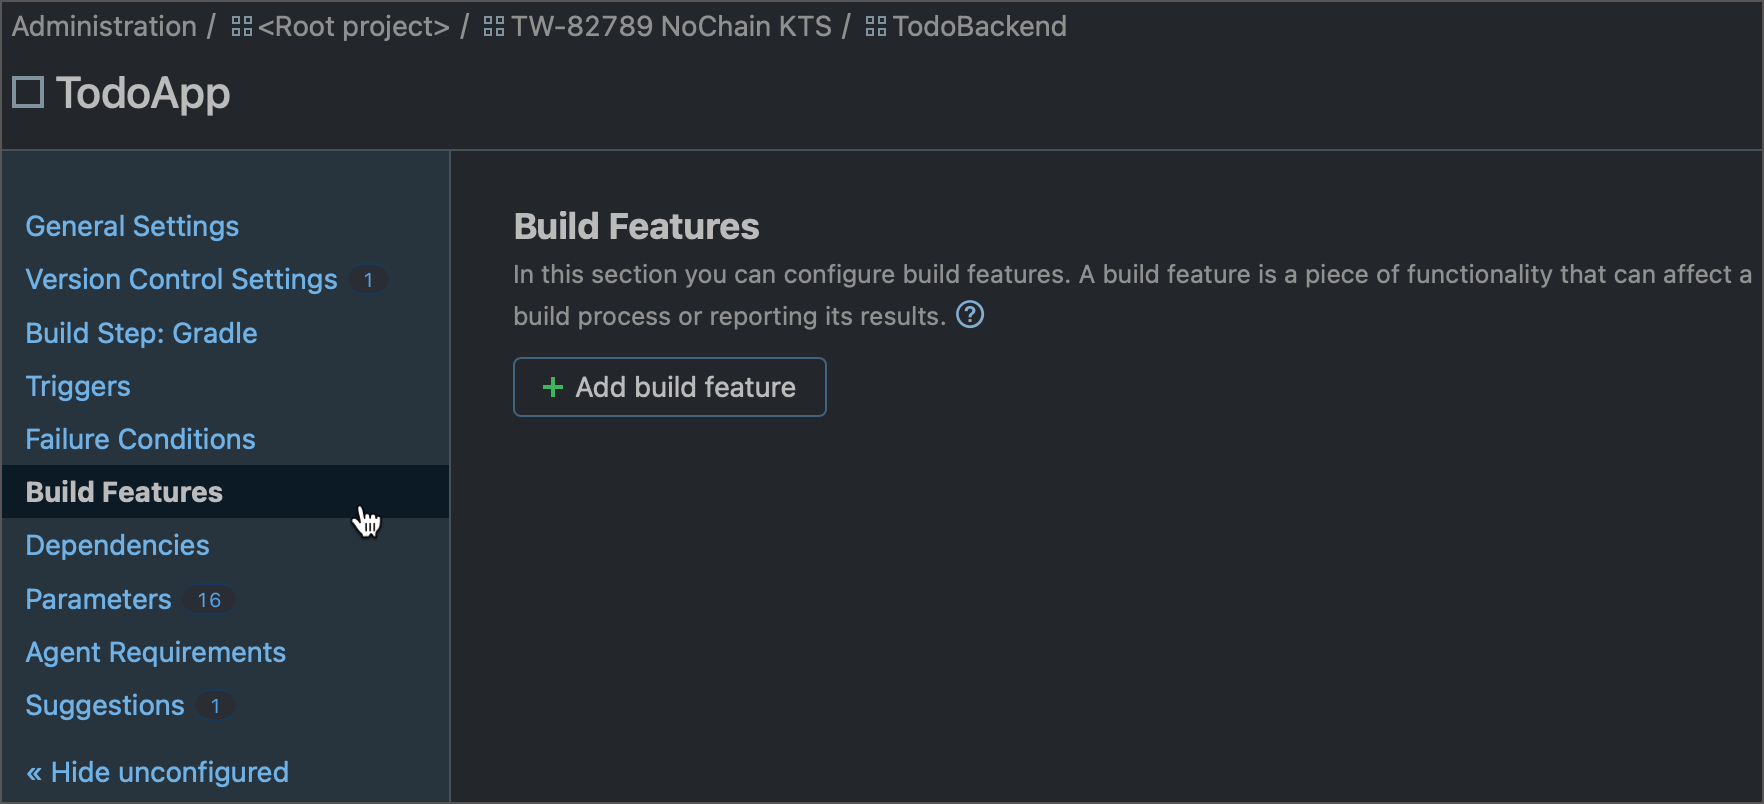The image size is (1764, 804).
Task: Switch to Version Control Settings
Action: [x=180, y=279]
